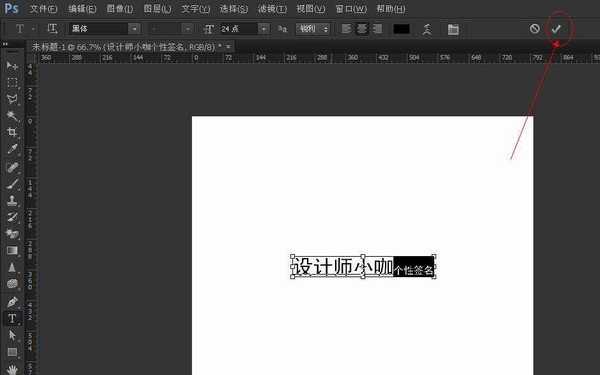
Task: Open the 帮助 Help menu
Action: pos(391,8)
